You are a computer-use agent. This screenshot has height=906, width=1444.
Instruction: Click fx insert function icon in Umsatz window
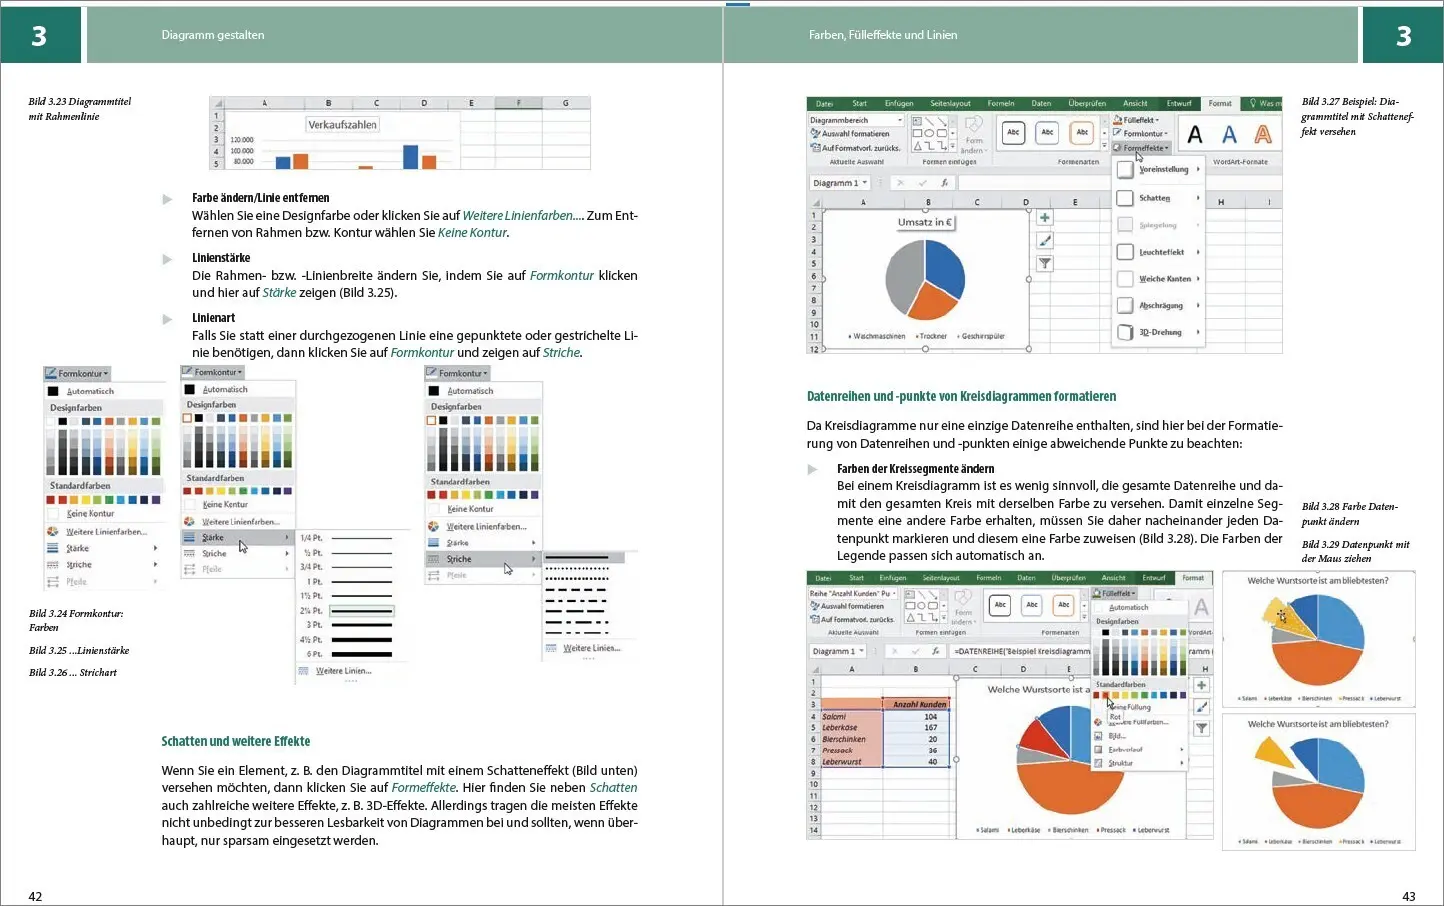[x=945, y=183]
